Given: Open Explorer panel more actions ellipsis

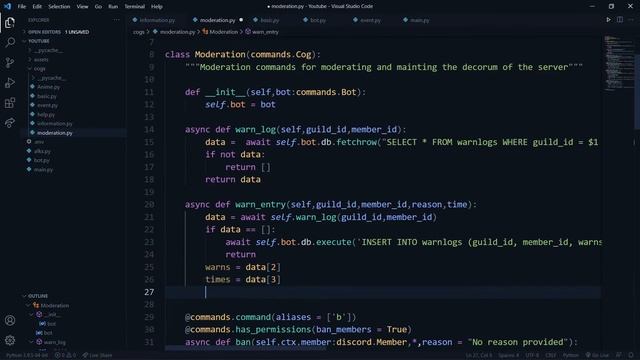Looking at the screenshot, I should pos(117,20).
